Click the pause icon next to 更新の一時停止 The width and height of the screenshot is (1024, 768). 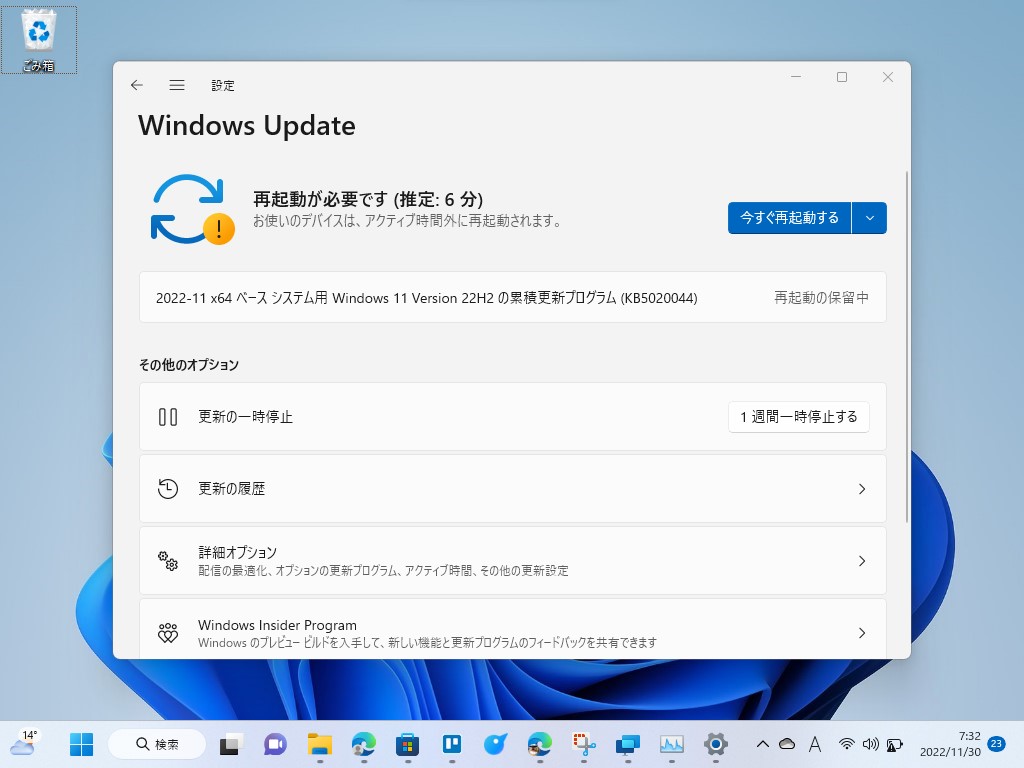click(168, 417)
